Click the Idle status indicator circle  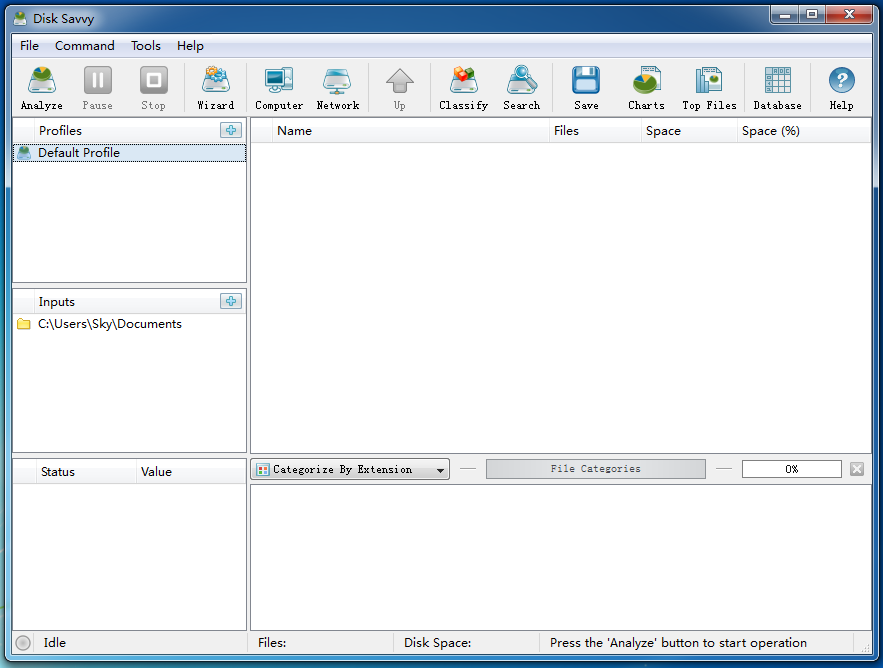[23, 643]
